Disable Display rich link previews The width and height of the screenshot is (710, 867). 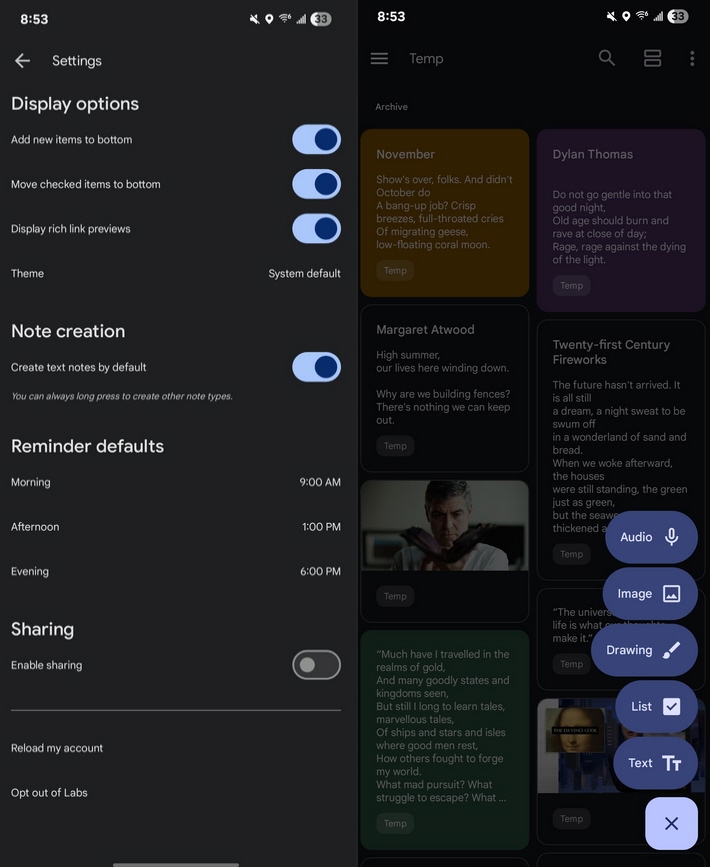click(x=316, y=229)
